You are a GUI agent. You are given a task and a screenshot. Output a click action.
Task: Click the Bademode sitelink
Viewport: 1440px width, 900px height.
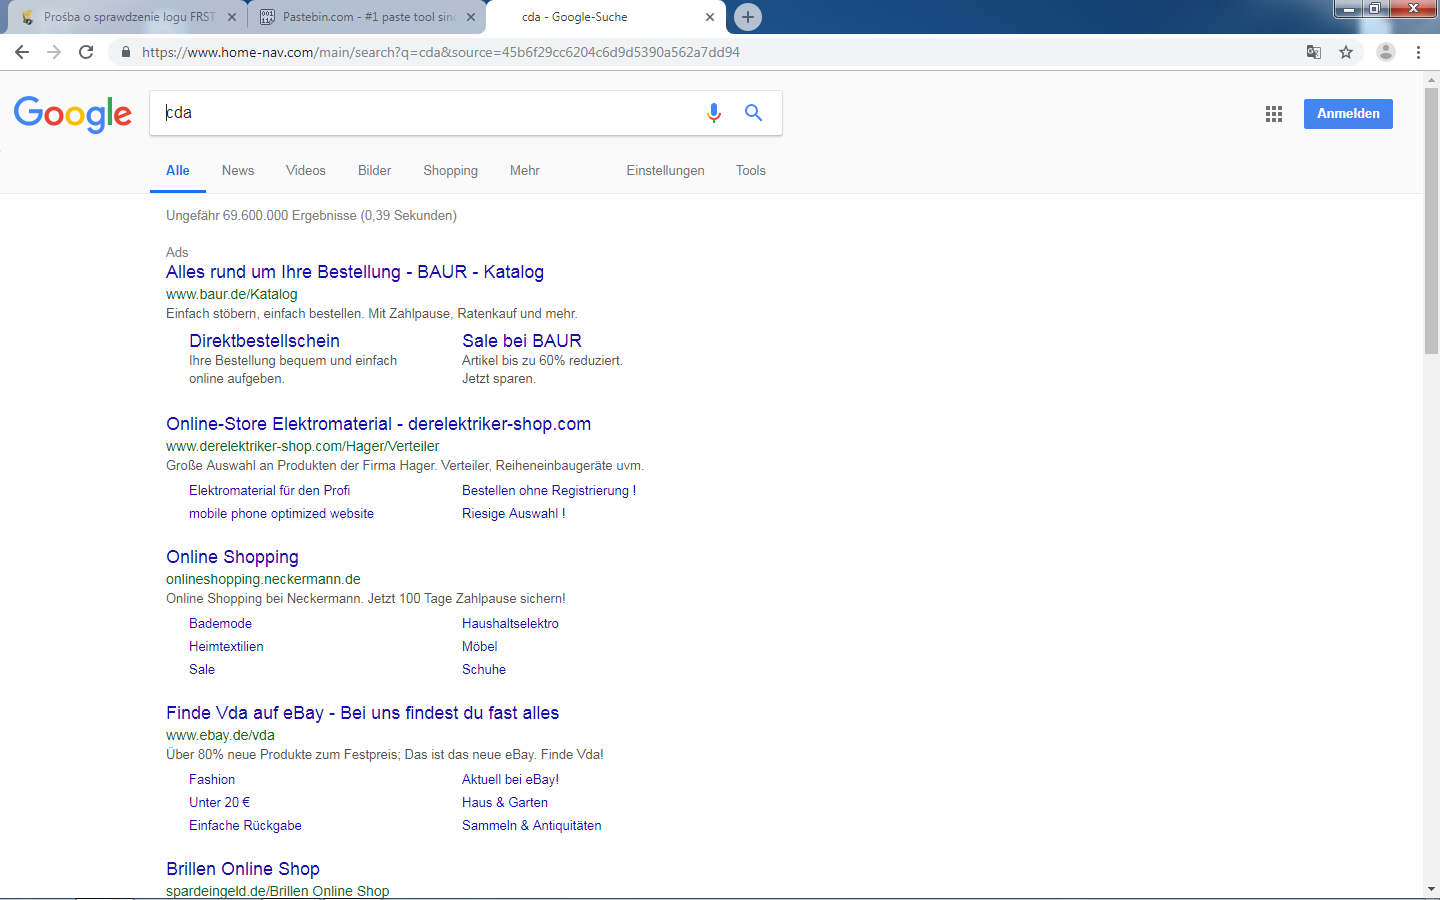[221, 623]
